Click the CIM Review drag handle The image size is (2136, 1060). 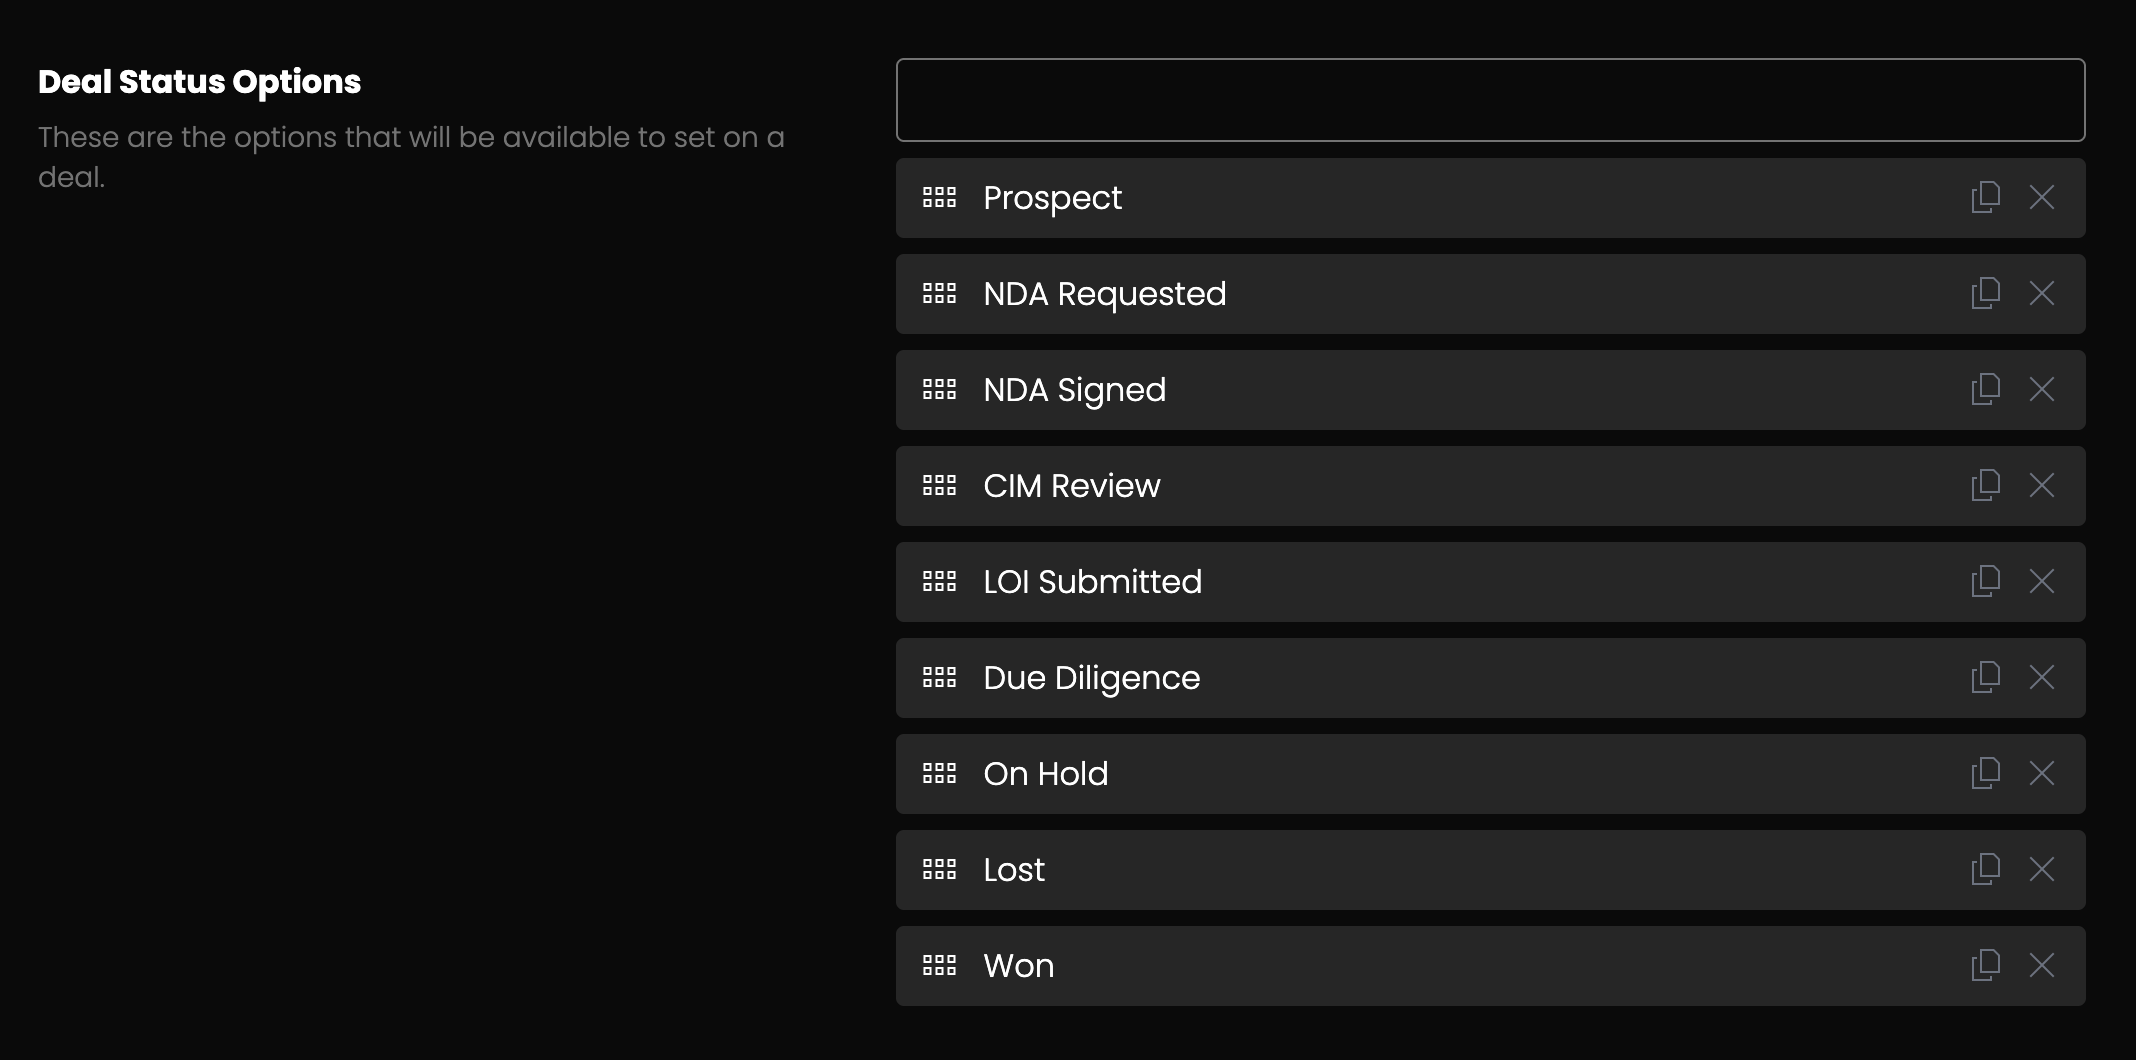pos(939,485)
